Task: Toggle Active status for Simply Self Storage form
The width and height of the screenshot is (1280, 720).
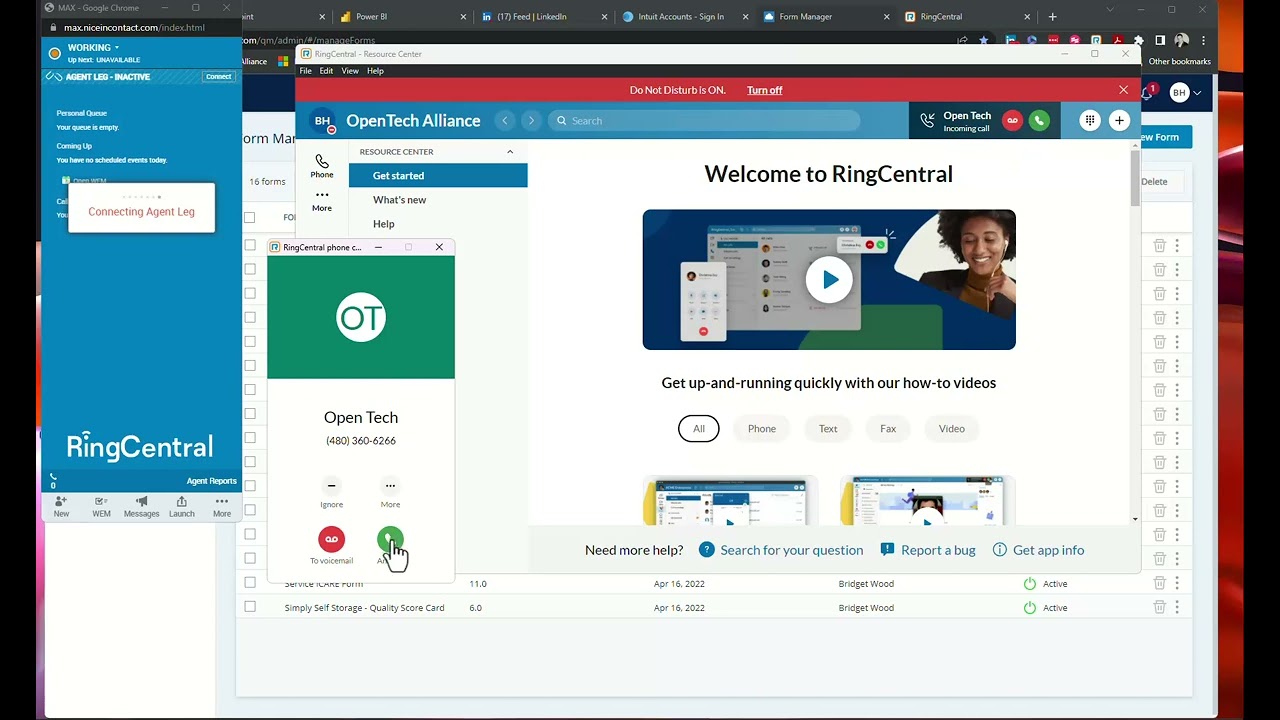Action: [1030, 607]
